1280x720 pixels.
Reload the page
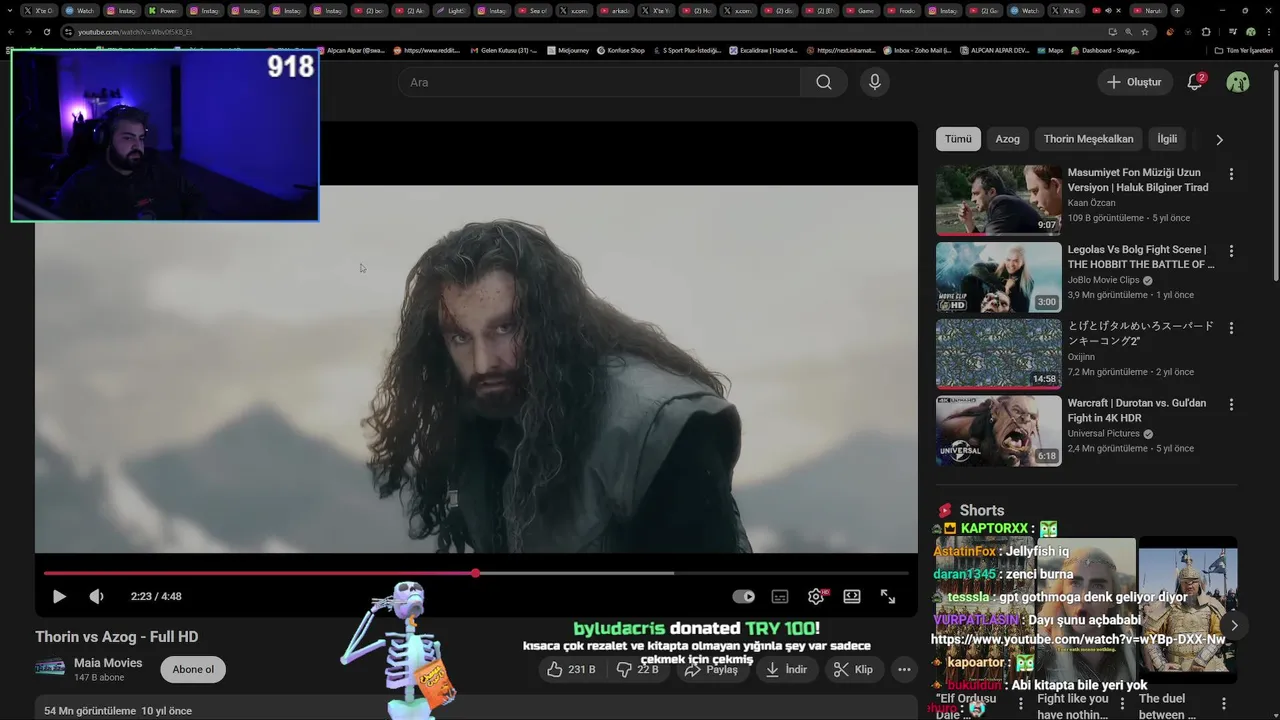47,32
